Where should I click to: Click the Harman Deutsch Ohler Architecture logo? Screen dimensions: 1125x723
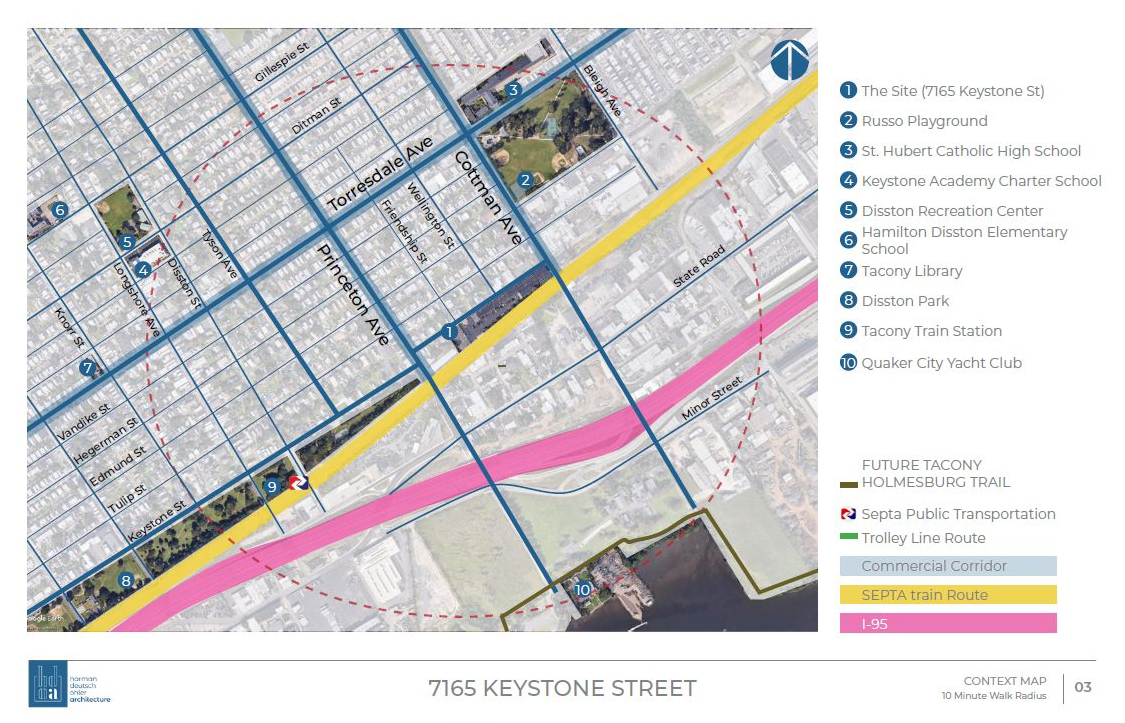click(x=70, y=684)
